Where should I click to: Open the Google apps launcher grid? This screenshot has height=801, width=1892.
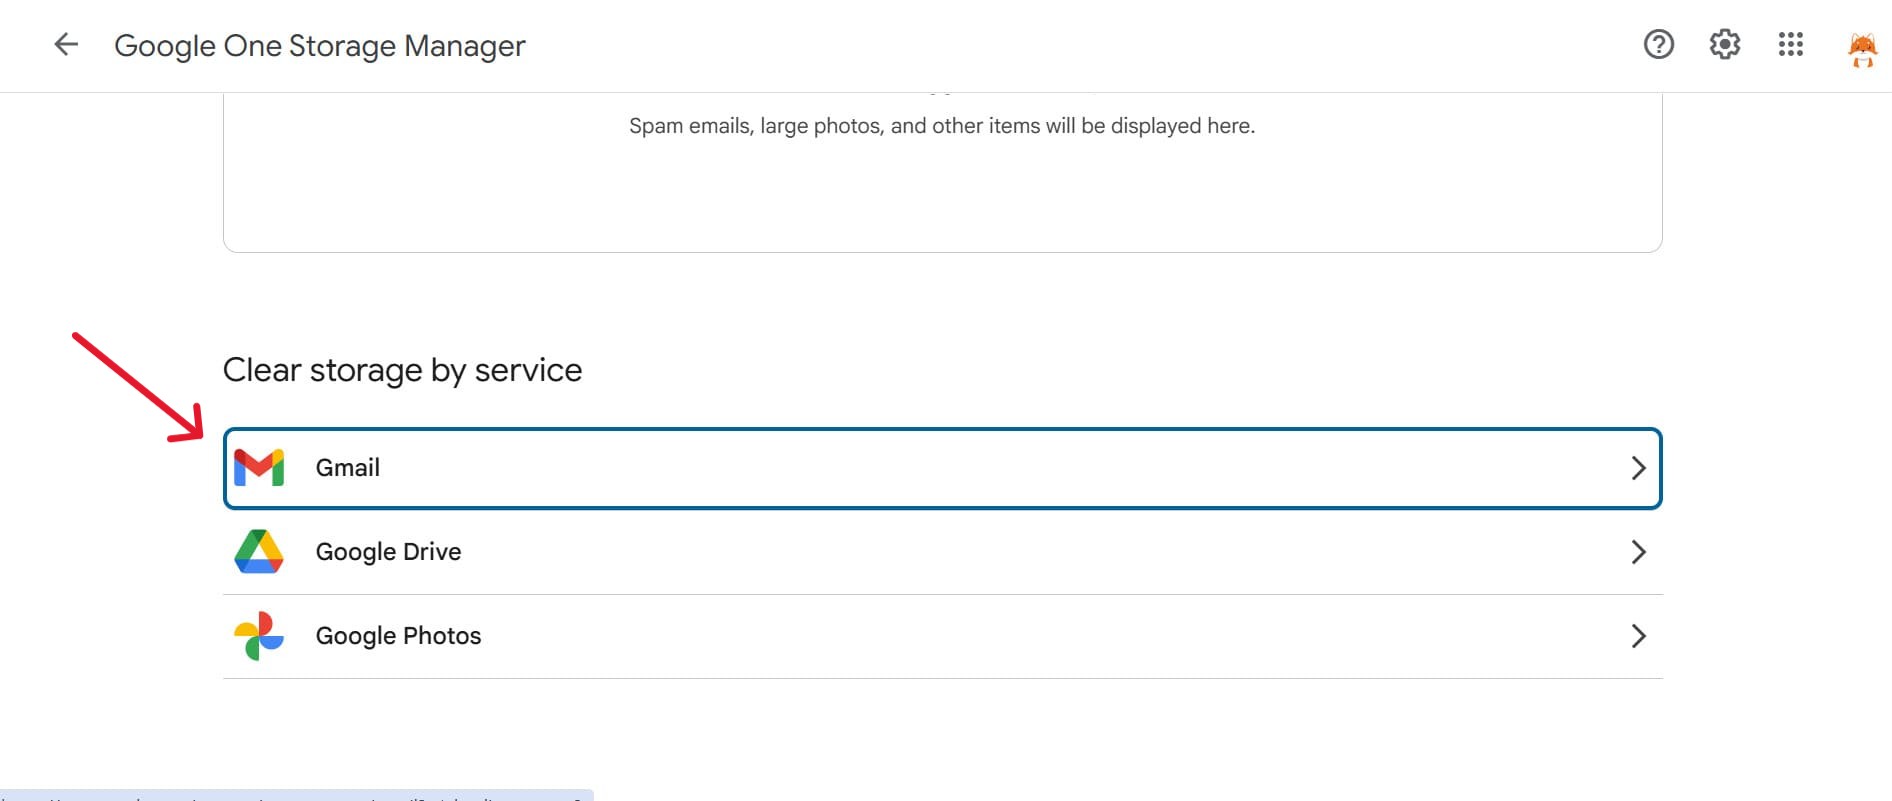pyautogui.click(x=1790, y=45)
